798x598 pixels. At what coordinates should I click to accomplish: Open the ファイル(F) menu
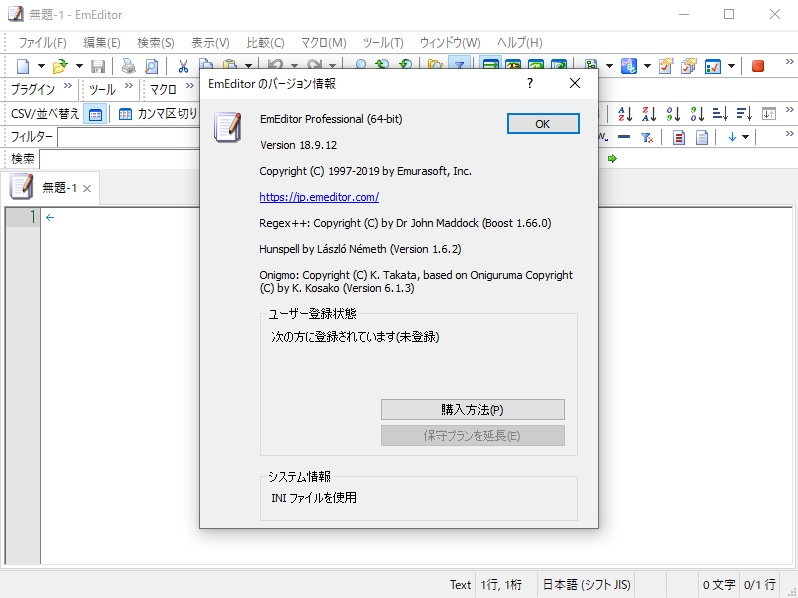[43, 43]
